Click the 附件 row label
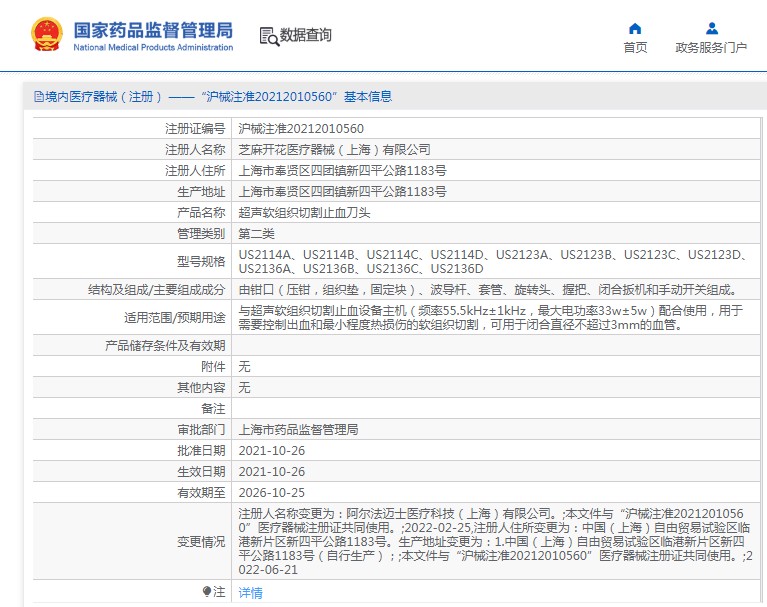Image resolution: width=767 pixels, height=607 pixels. (x=213, y=367)
